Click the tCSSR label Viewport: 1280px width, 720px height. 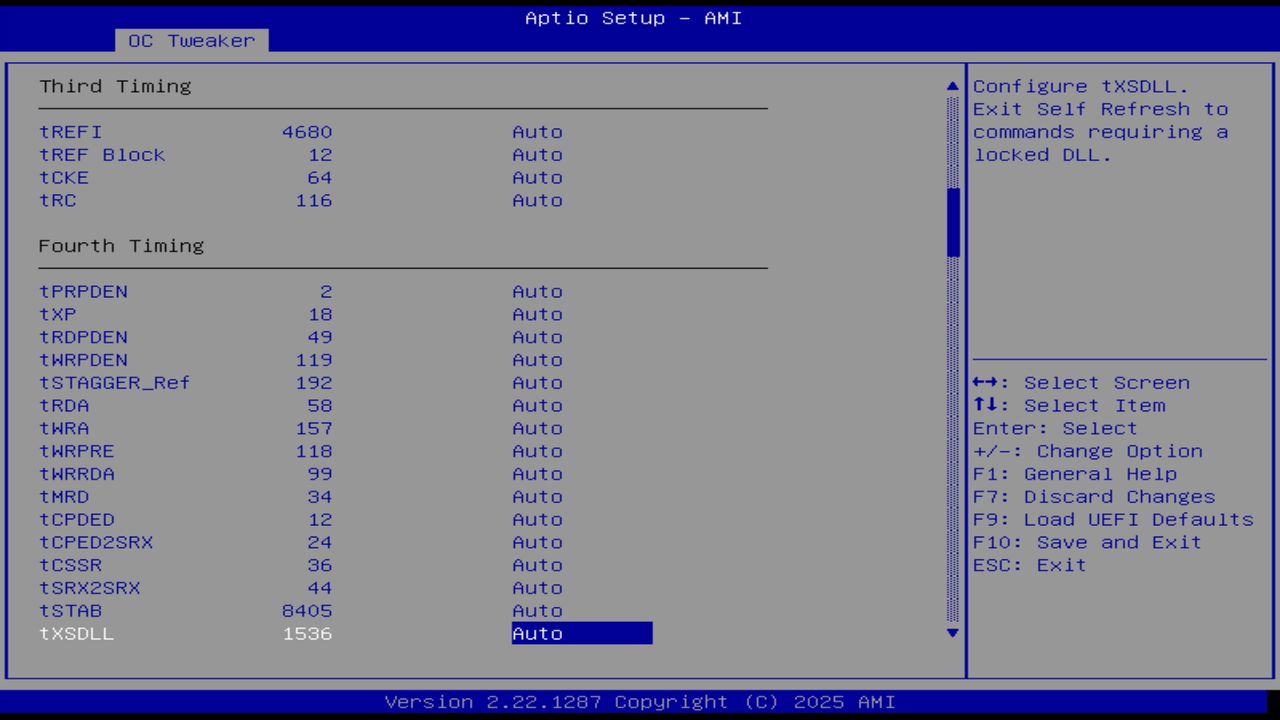pos(71,566)
